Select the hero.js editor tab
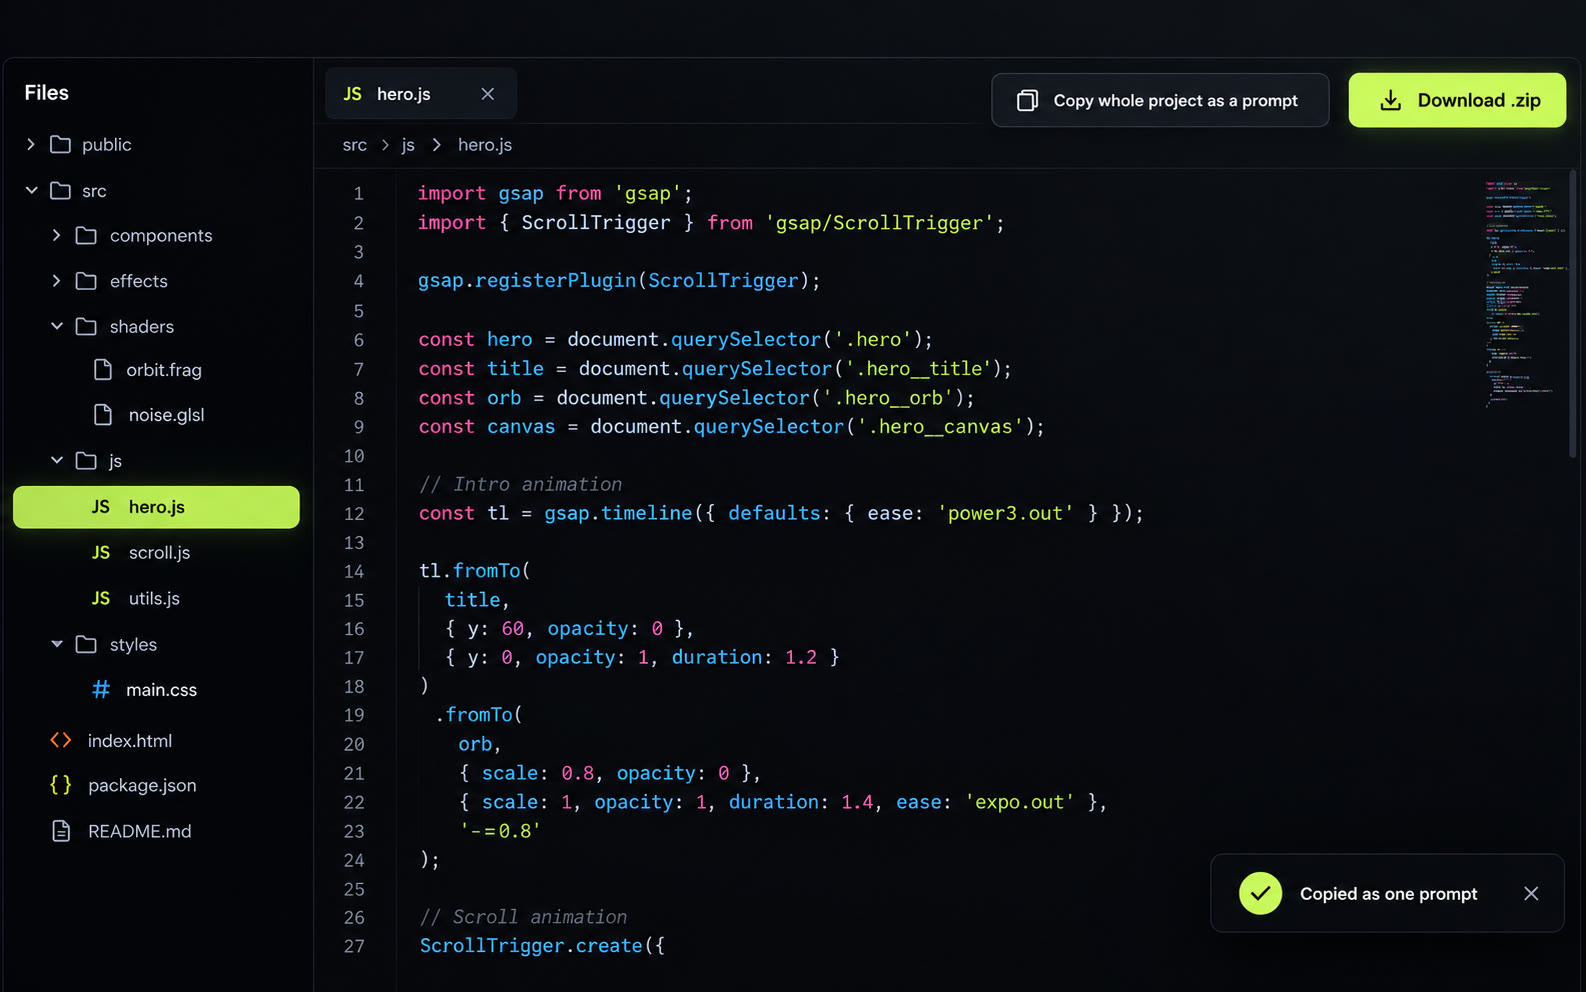1586x992 pixels. [420, 94]
